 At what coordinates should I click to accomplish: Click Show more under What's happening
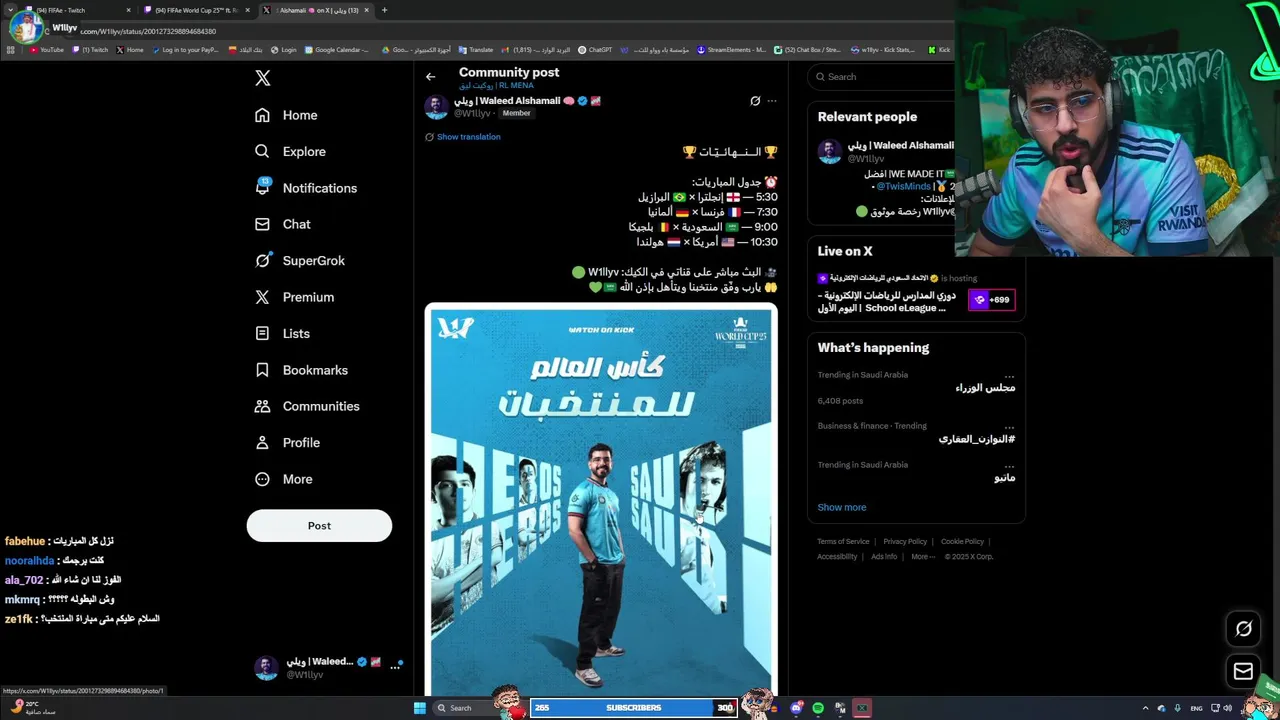pyautogui.click(x=842, y=507)
